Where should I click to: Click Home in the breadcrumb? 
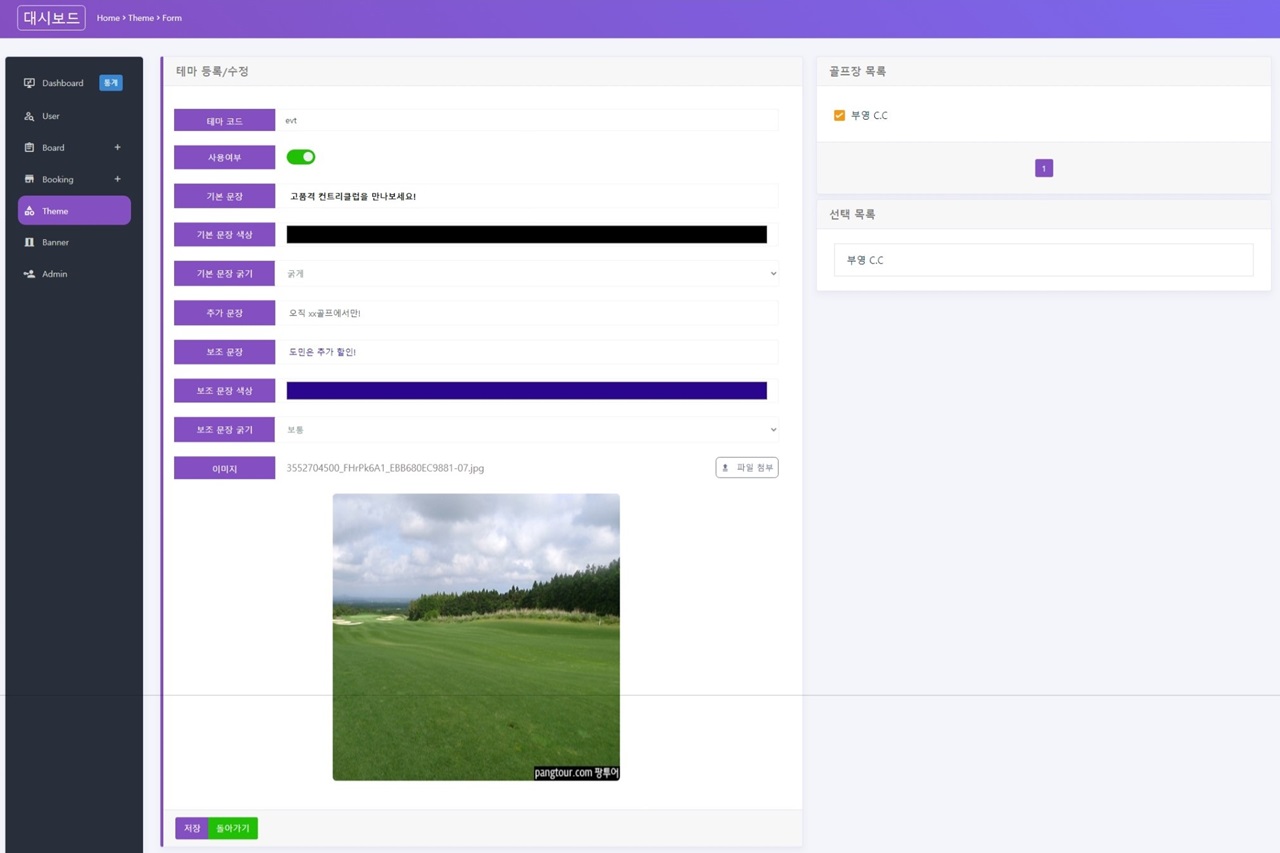pos(108,18)
